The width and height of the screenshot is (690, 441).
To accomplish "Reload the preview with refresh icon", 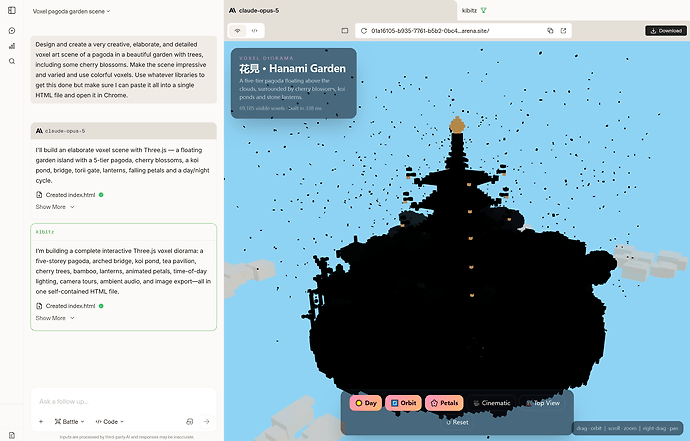I will point(363,31).
